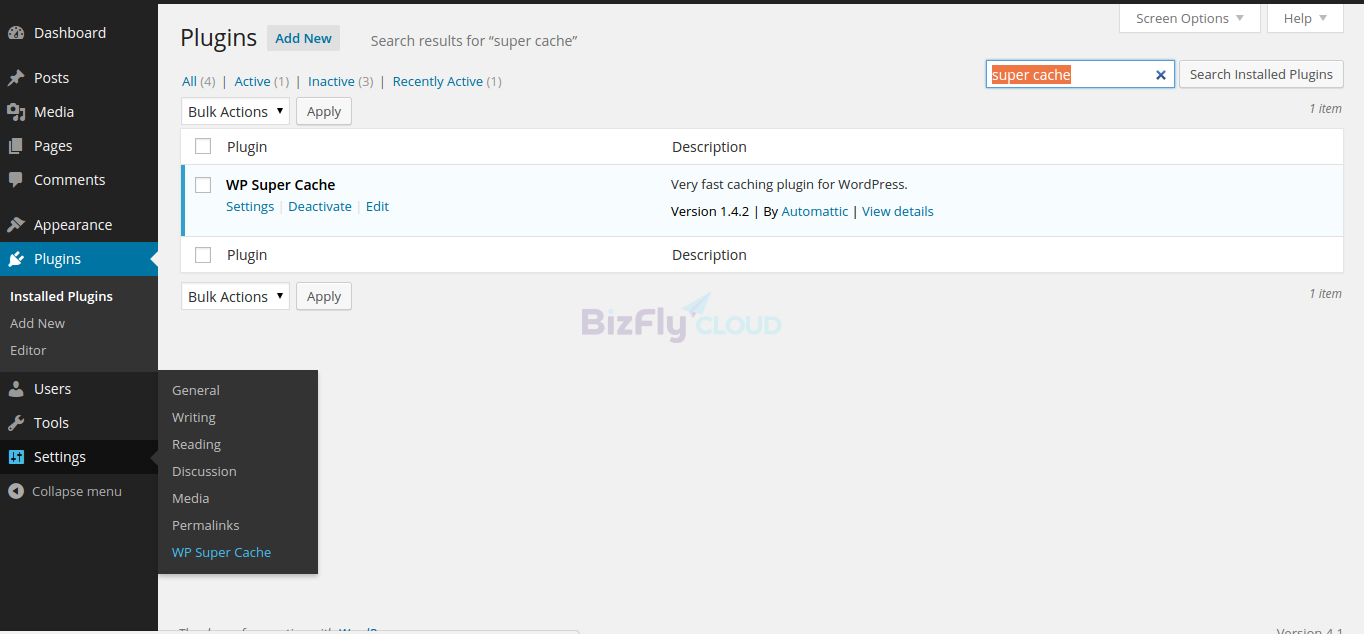The height and width of the screenshot is (634, 1364).
Task: Click the Appearance paintbrush icon
Action: pos(16,225)
